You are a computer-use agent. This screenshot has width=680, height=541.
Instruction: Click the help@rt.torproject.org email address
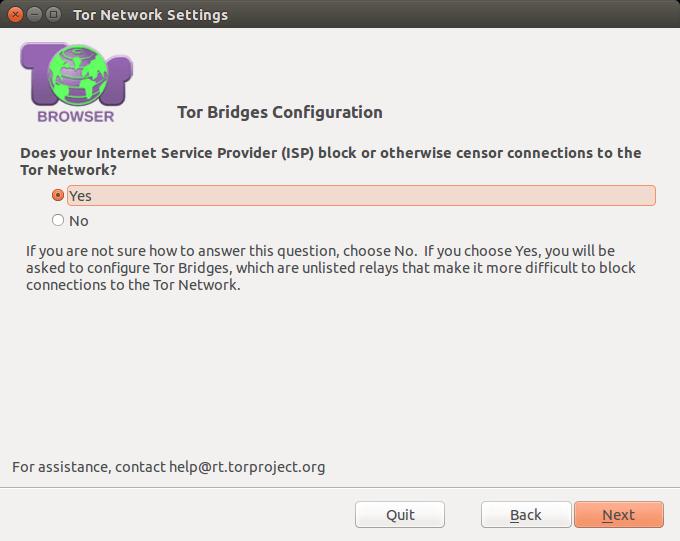pyautogui.click(x=247, y=467)
